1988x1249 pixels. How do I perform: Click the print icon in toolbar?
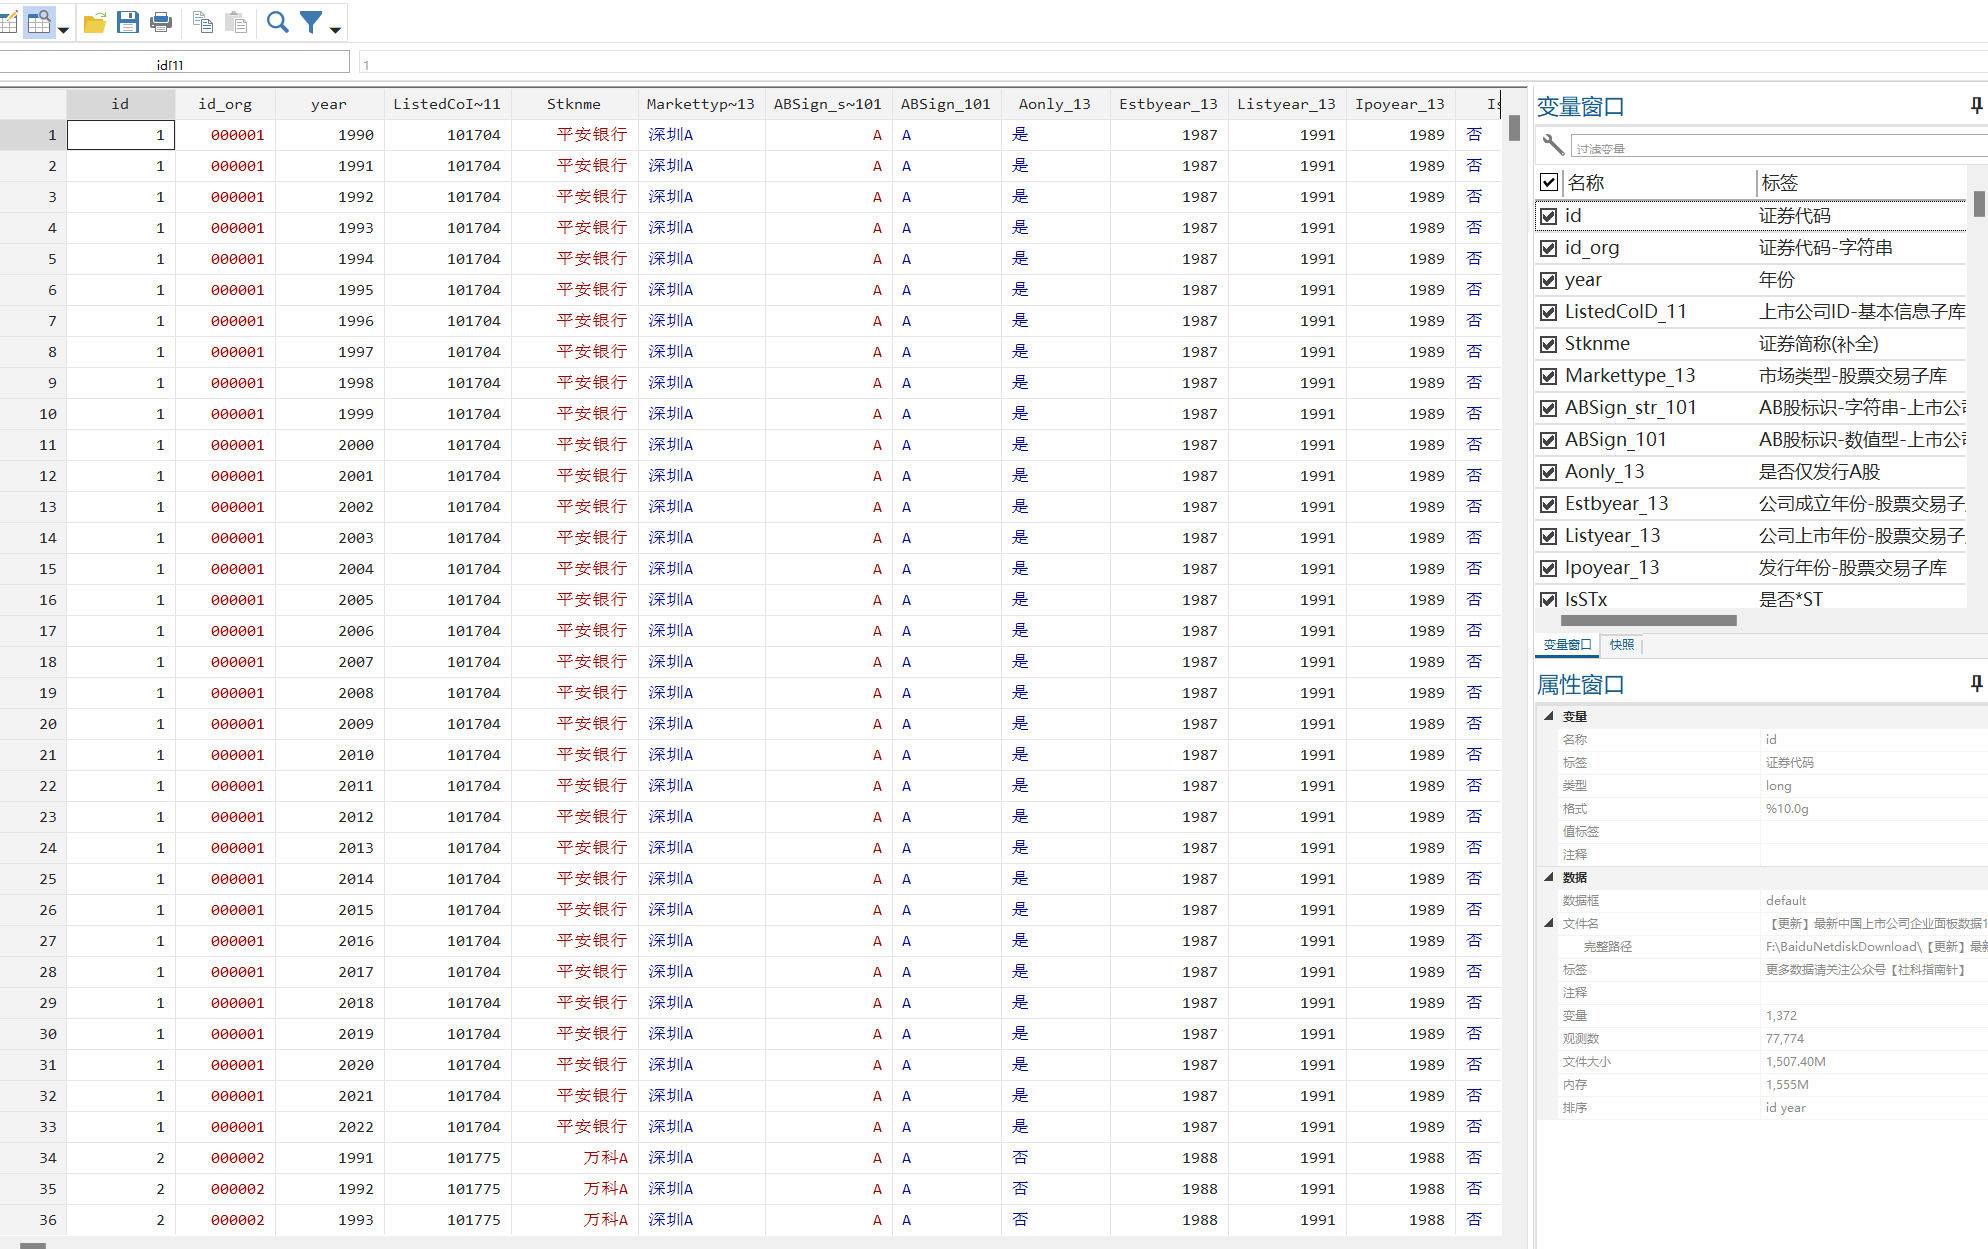tap(161, 22)
